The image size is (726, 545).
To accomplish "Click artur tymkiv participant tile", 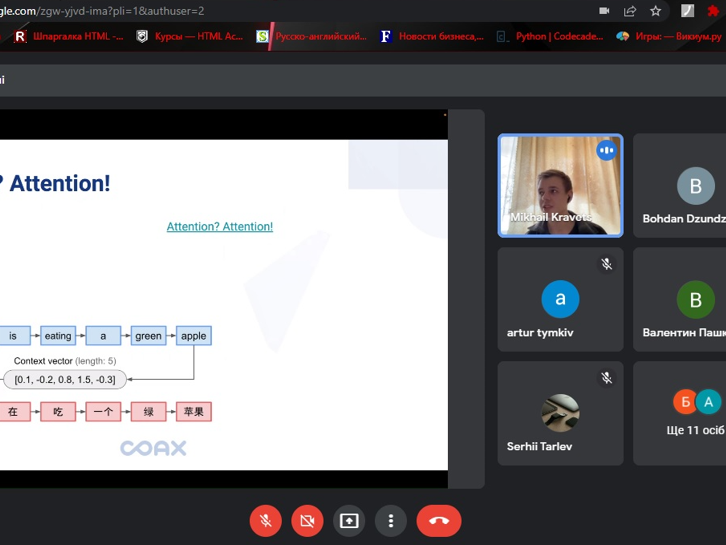I will click(560, 299).
